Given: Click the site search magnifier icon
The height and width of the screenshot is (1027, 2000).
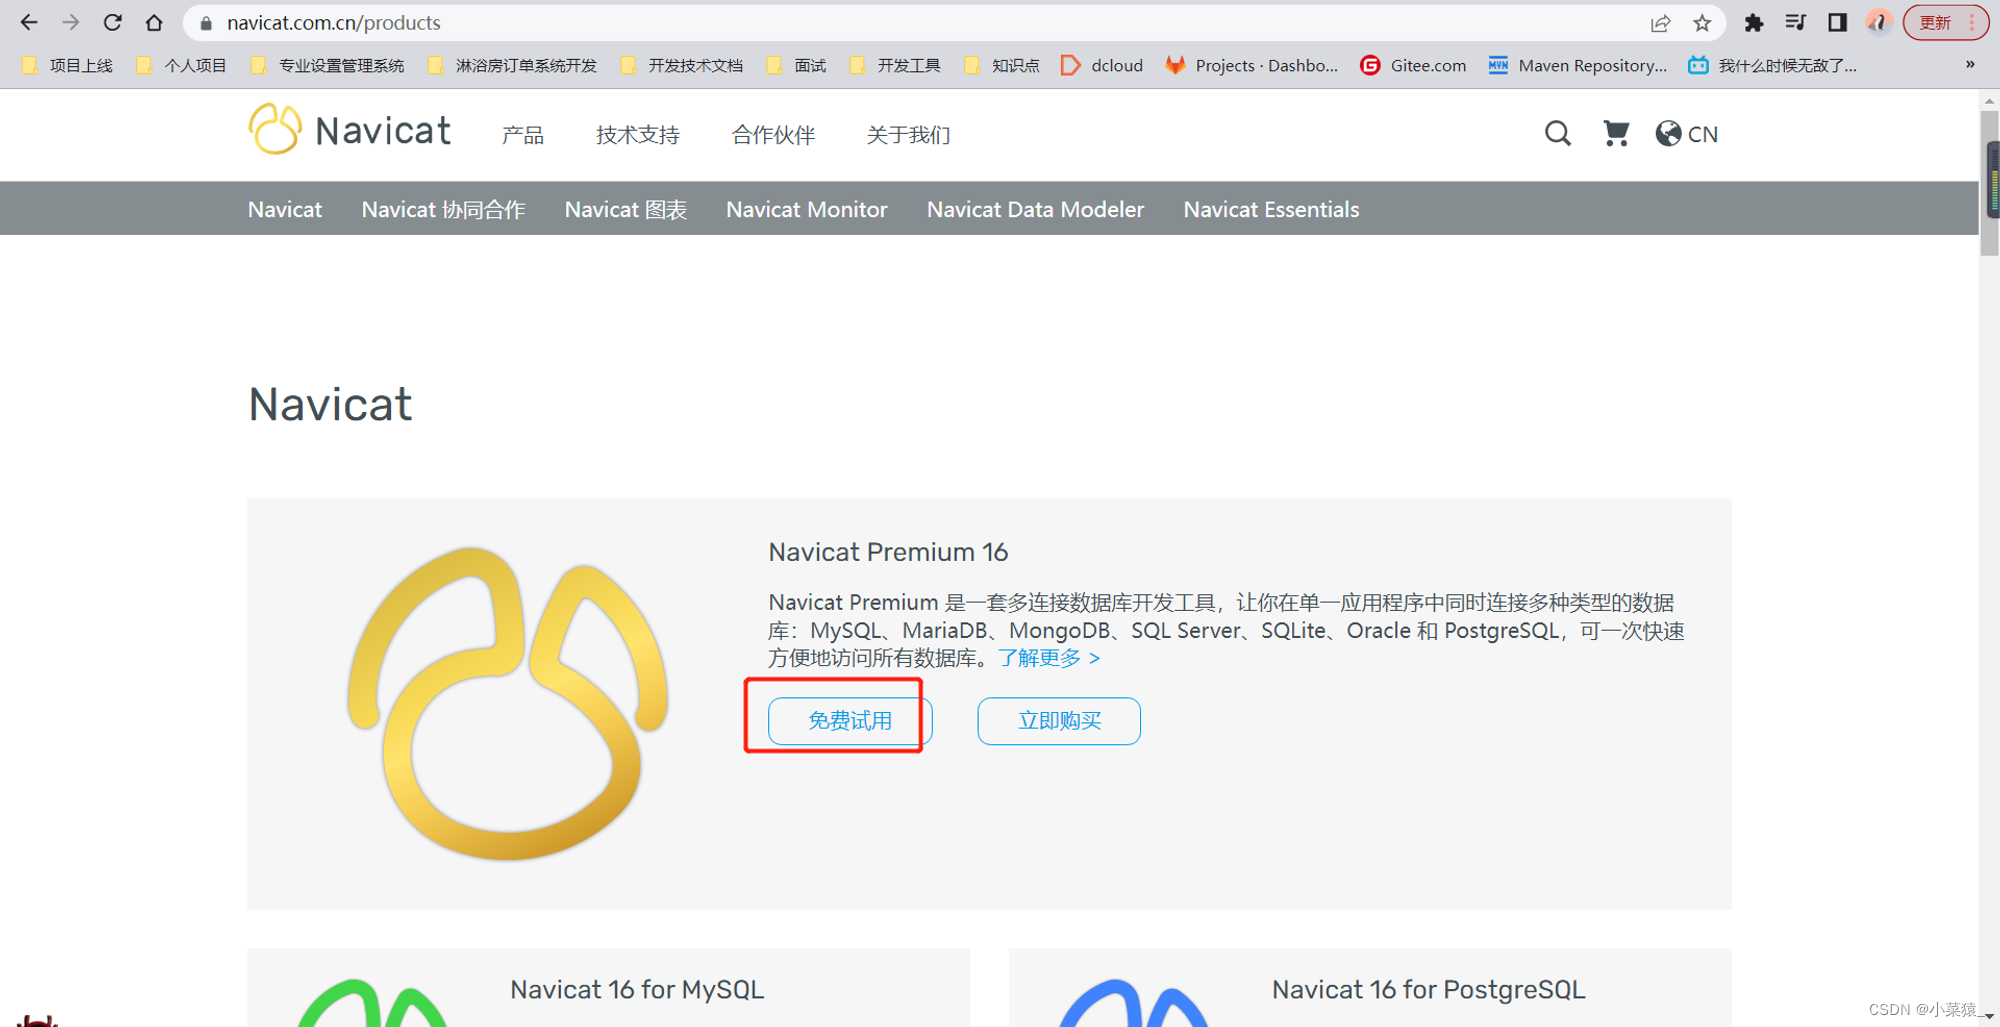Looking at the screenshot, I should pos(1557,133).
